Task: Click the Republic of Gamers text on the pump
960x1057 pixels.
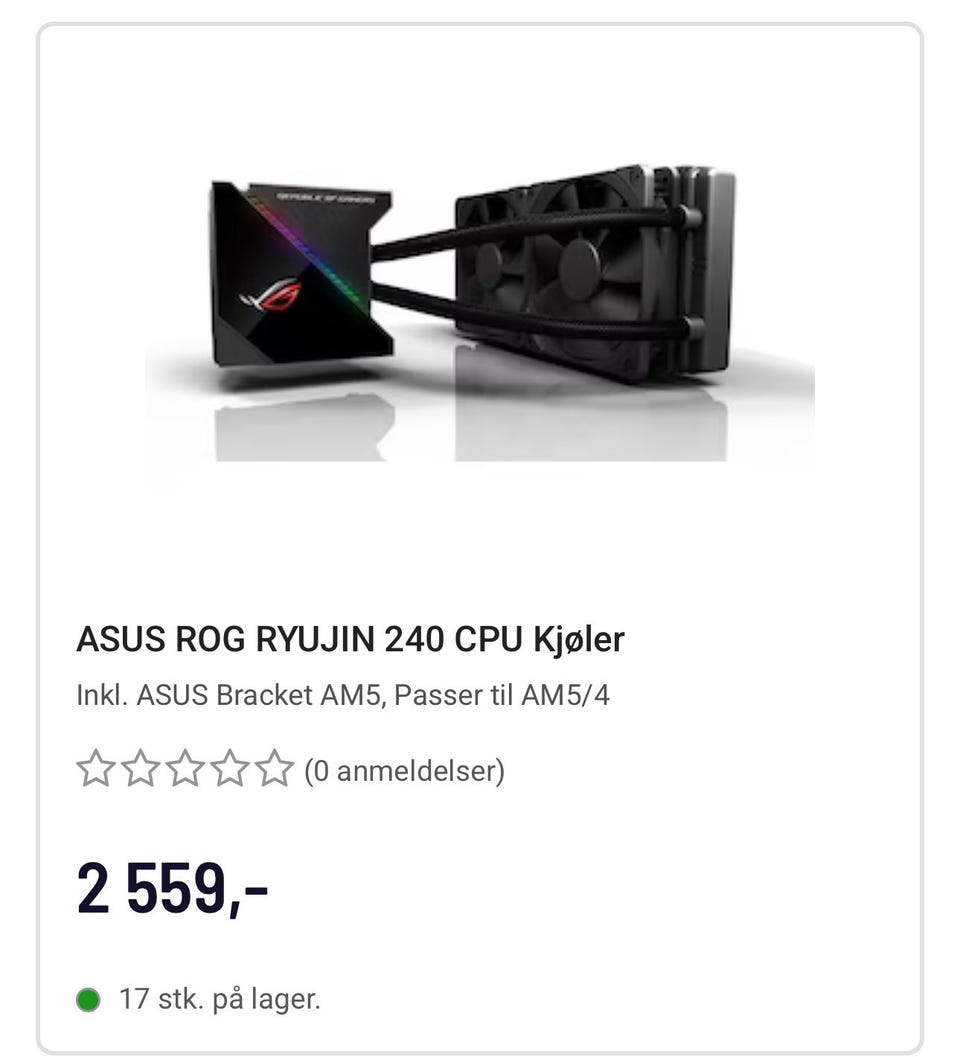Action: (325, 198)
